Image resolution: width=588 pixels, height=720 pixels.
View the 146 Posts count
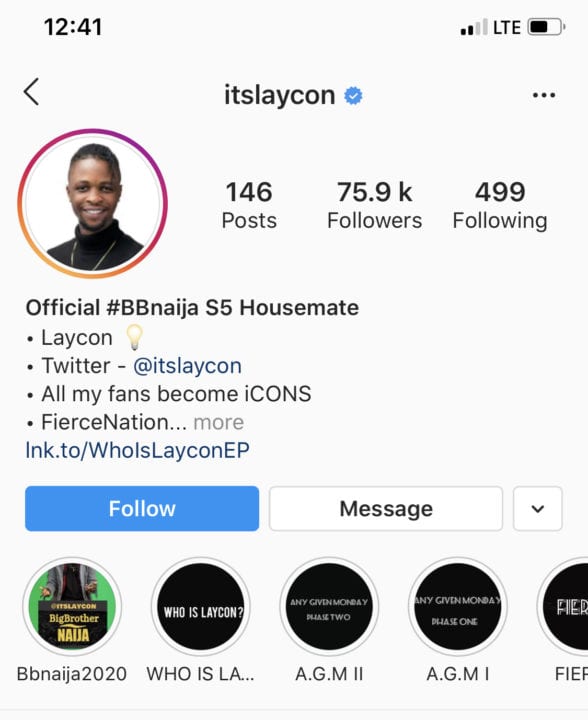pyautogui.click(x=249, y=205)
